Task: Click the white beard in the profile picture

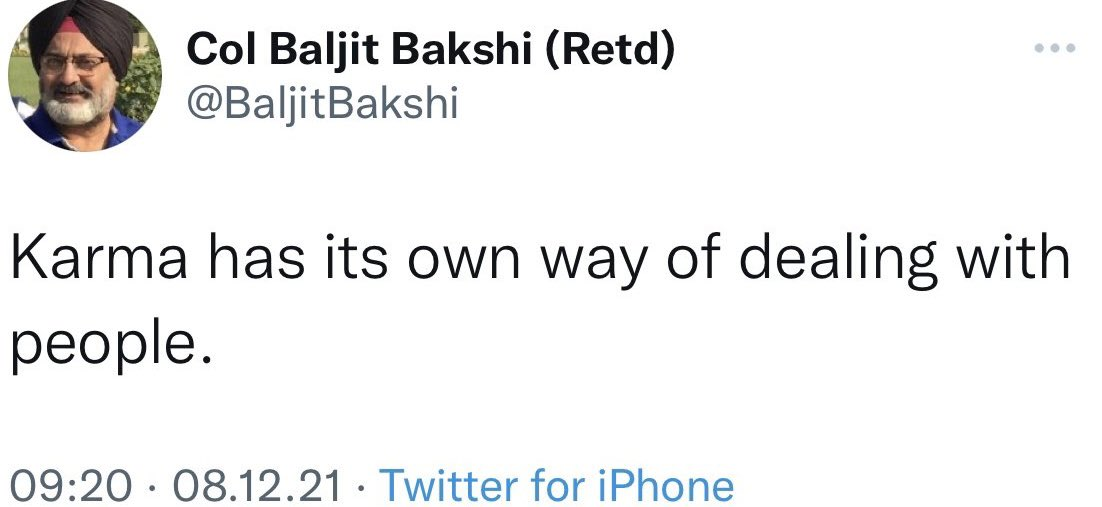Action: coord(72,108)
